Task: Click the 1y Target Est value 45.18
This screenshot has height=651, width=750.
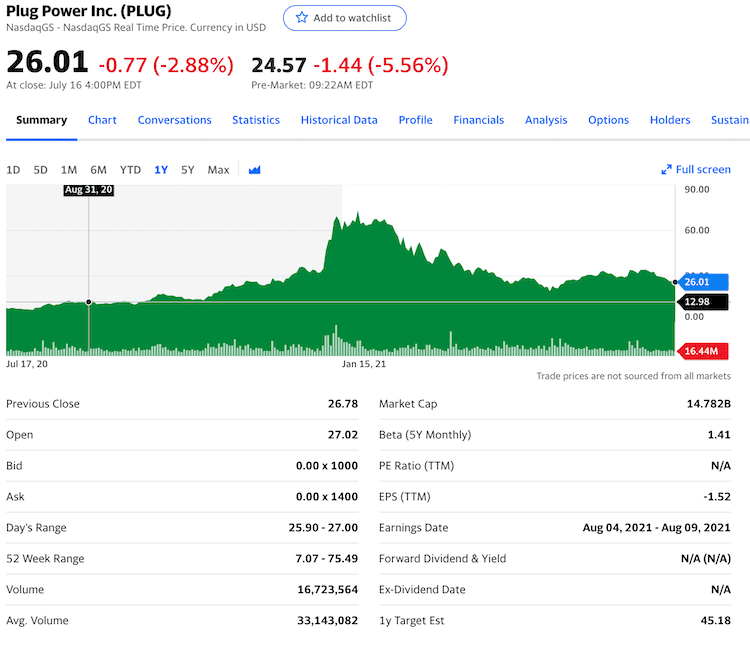Action: tap(716, 620)
